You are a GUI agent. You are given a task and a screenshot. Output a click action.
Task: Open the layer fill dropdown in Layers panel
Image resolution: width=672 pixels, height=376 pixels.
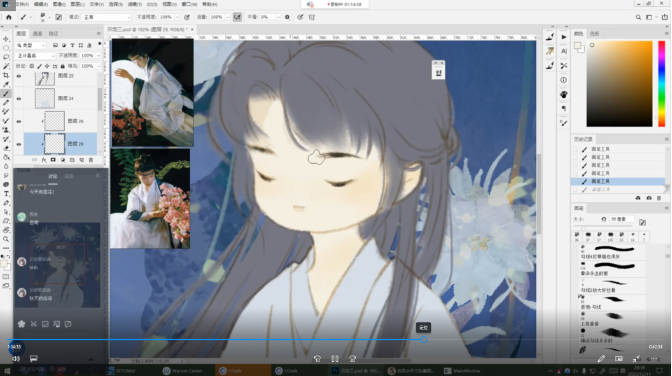[x=98, y=66]
